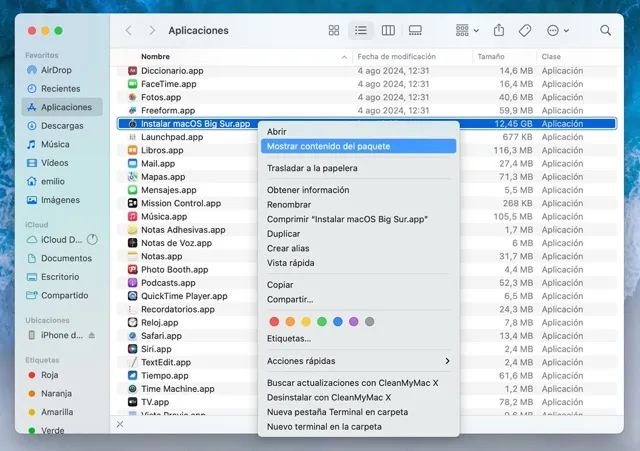This screenshot has height=451, width=640.
Task: Click the tag toolbar icon
Action: click(x=525, y=30)
